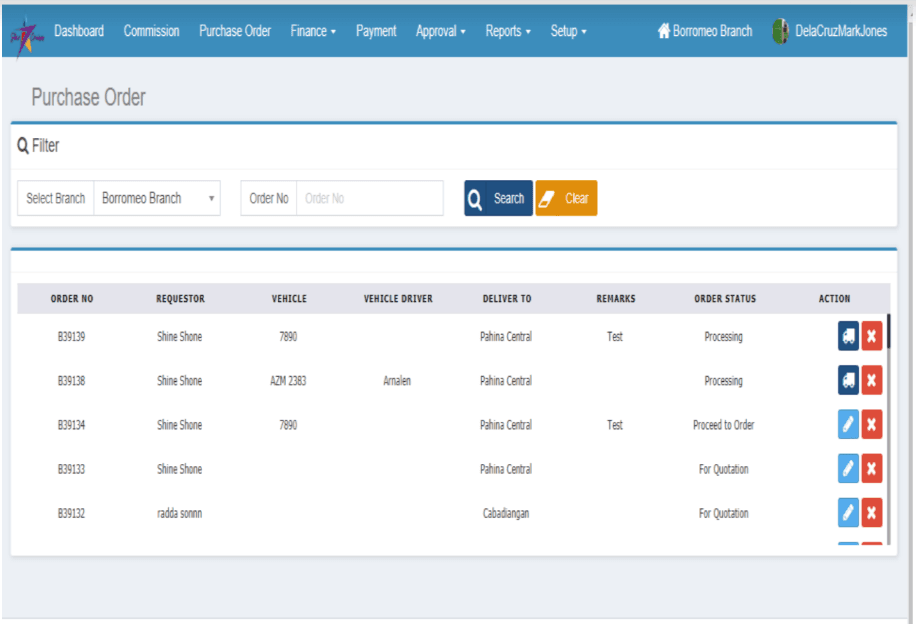916x624 pixels.
Task: Click the DELIVER TO column header
Action: pyautogui.click(x=507, y=299)
